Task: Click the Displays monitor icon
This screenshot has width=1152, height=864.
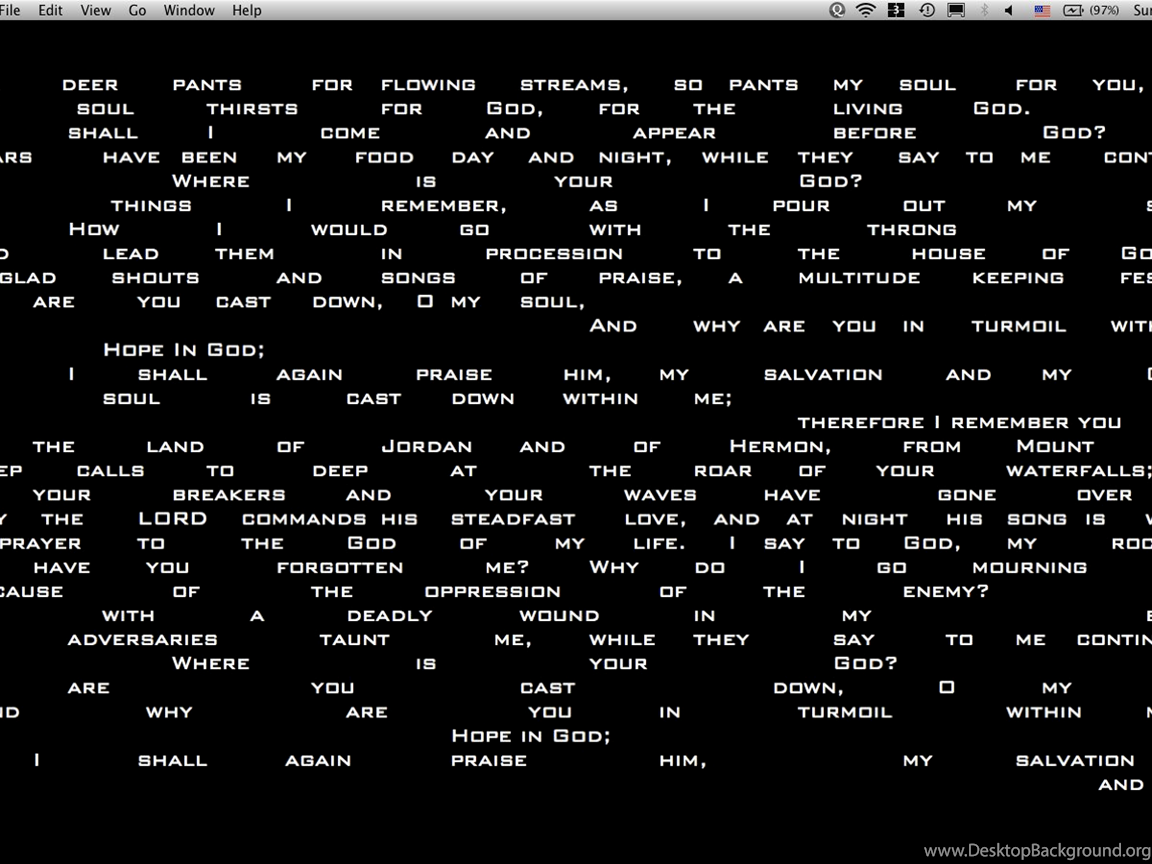Action: click(x=956, y=10)
